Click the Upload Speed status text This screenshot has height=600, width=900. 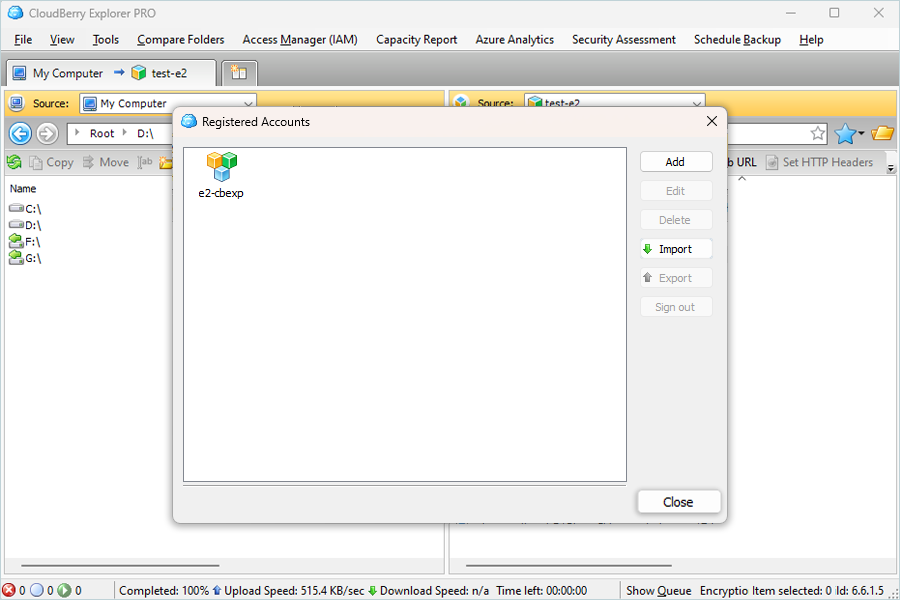[294, 590]
